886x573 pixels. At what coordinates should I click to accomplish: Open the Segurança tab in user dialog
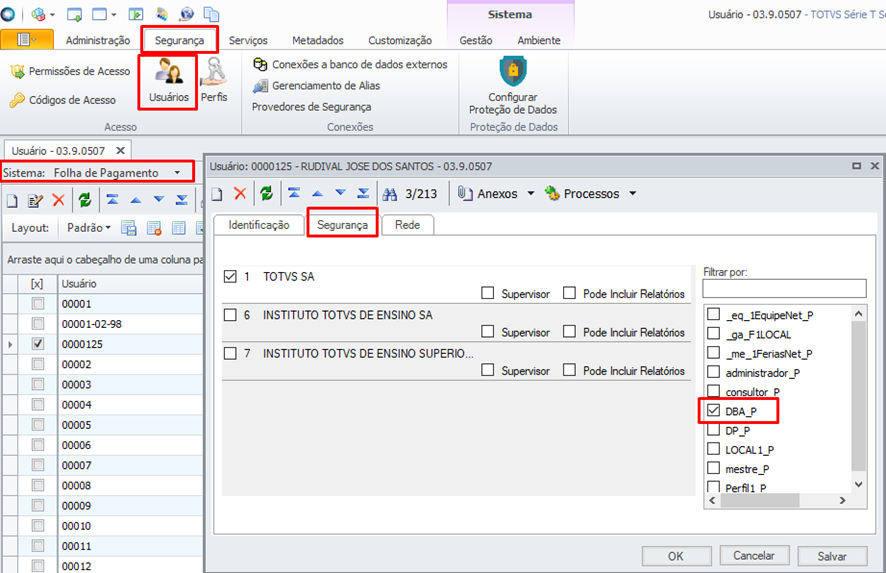pos(342,225)
